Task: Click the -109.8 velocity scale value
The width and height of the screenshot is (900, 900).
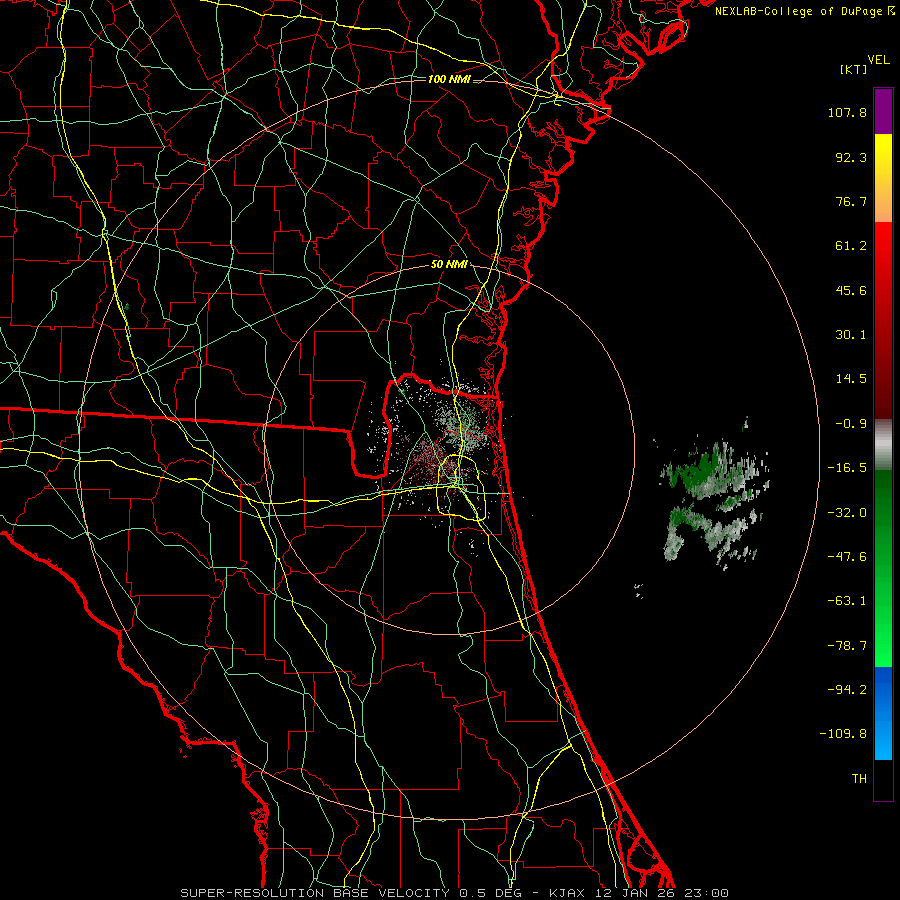Action: click(843, 734)
